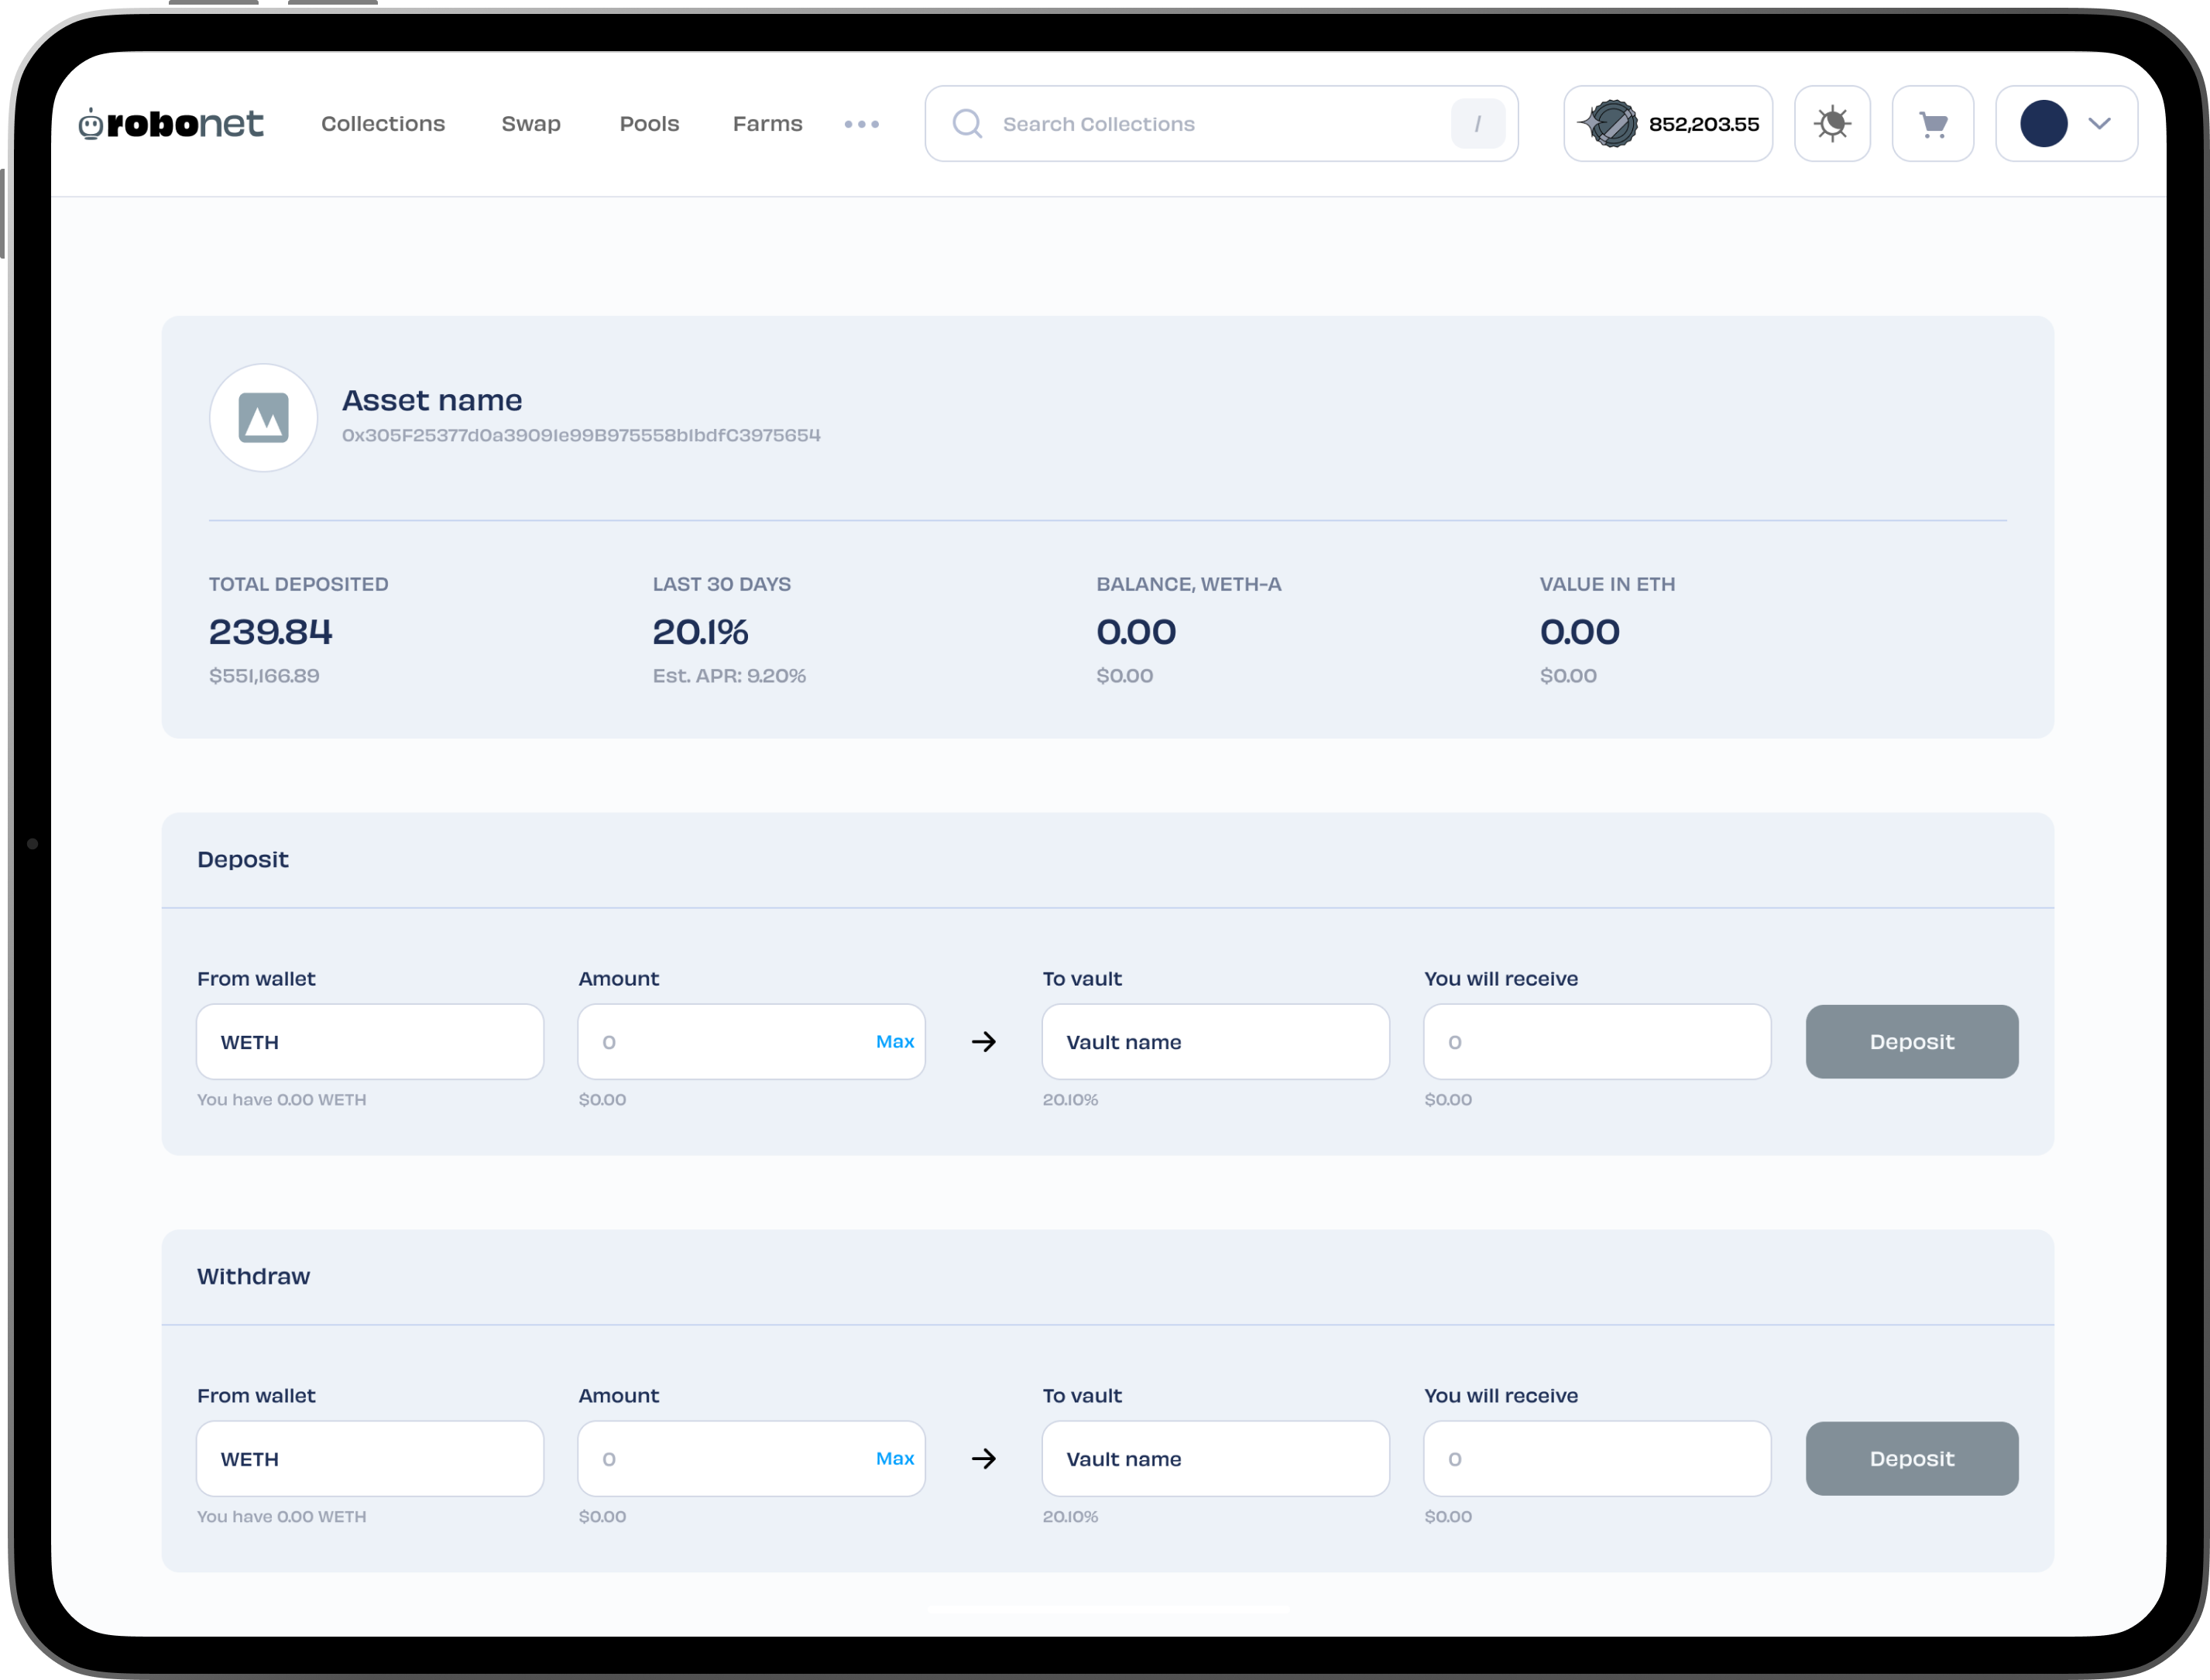2210x1680 pixels.
Task: Go to the Swap page
Action: [530, 124]
